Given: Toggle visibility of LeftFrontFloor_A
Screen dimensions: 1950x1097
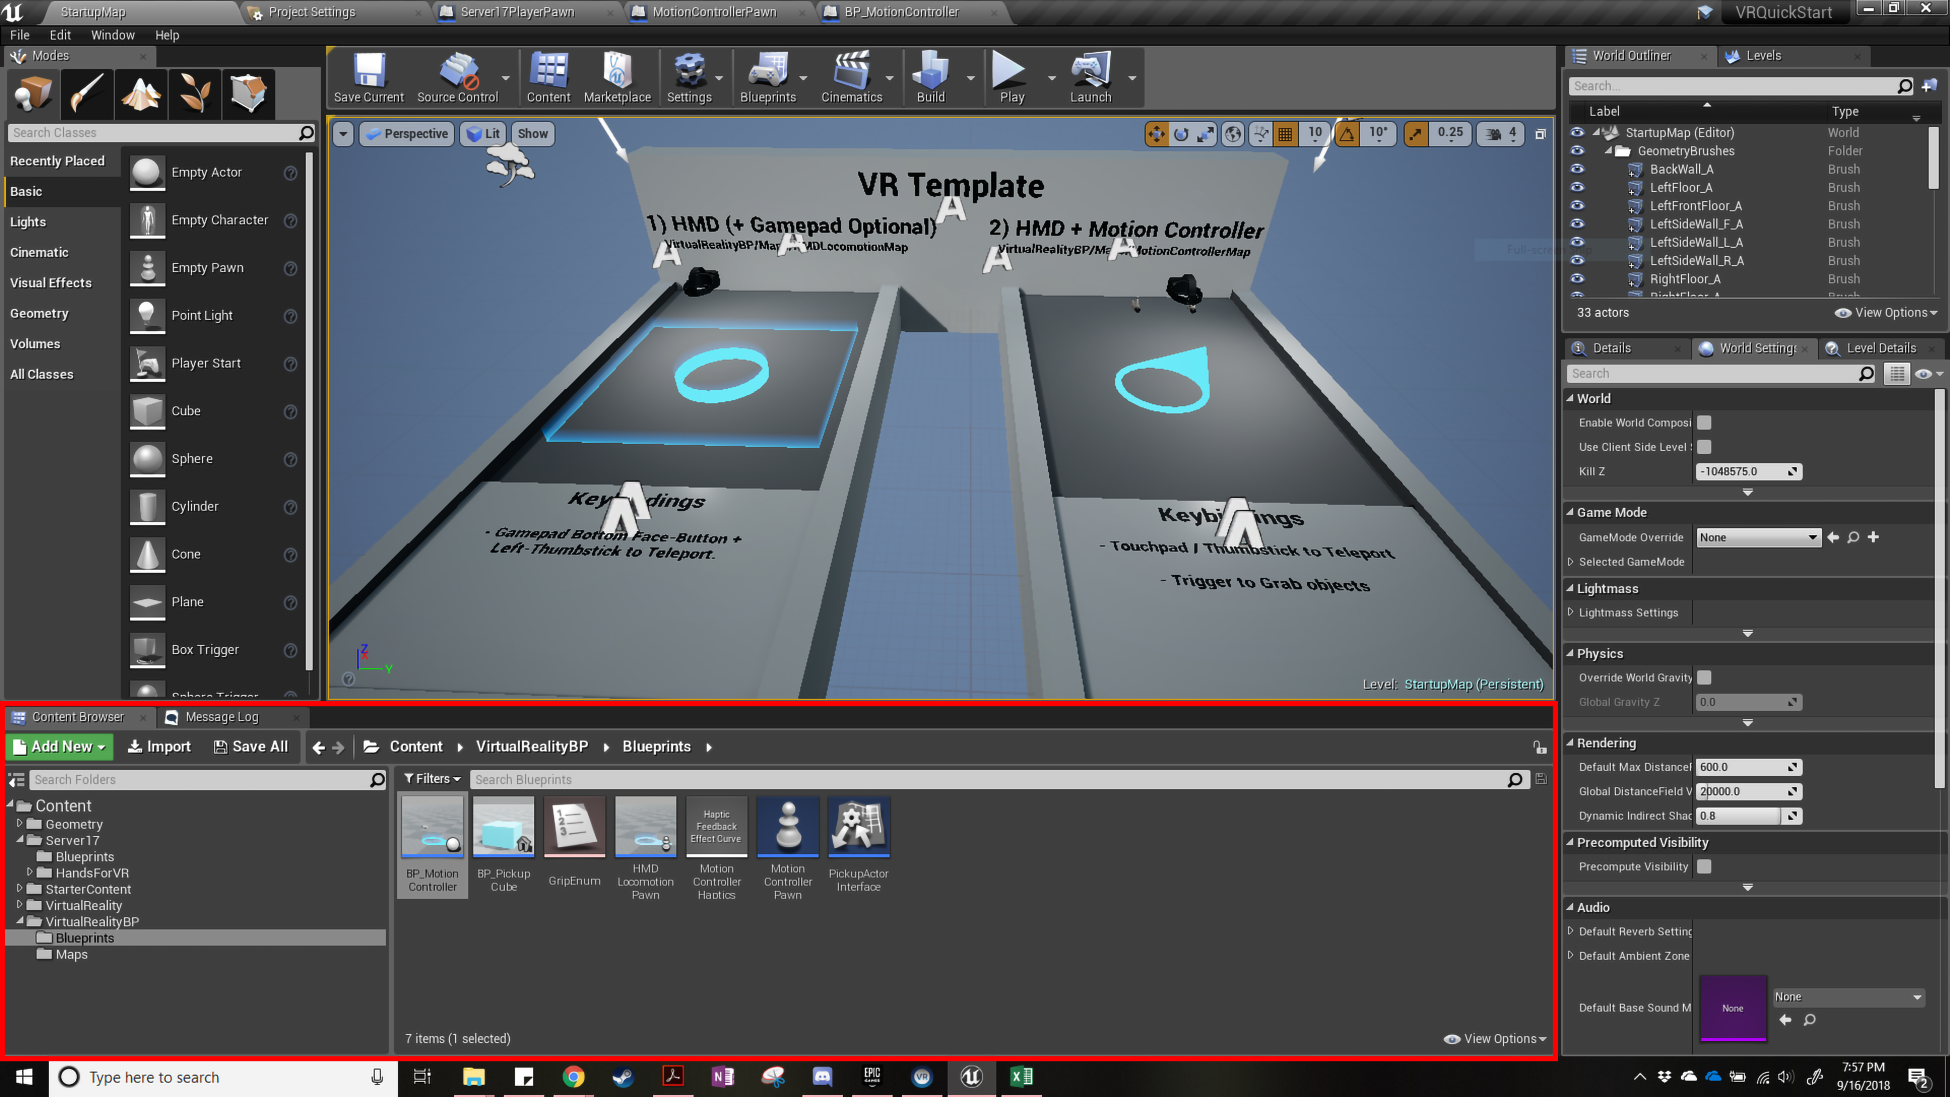Looking at the screenshot, I should click(1577, 206).
